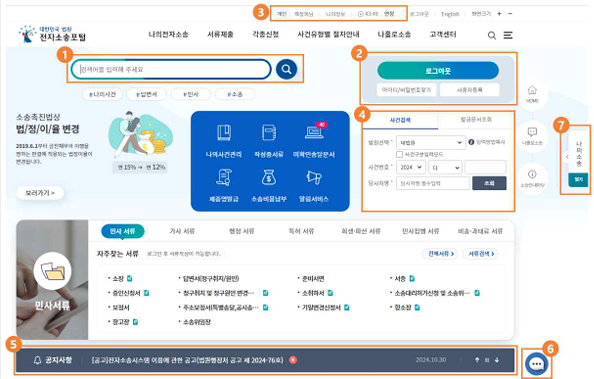This screenshot has width=594, height=379.
Task: Focus the case number input field
Action: pyautogui.click(x=485, y=167)
